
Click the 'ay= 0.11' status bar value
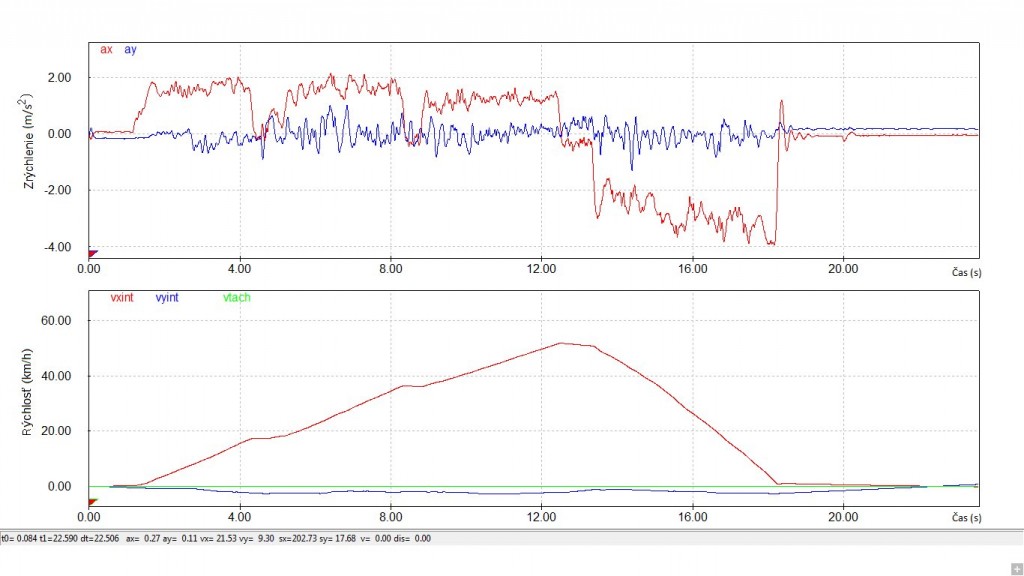(x=180, y=539)
